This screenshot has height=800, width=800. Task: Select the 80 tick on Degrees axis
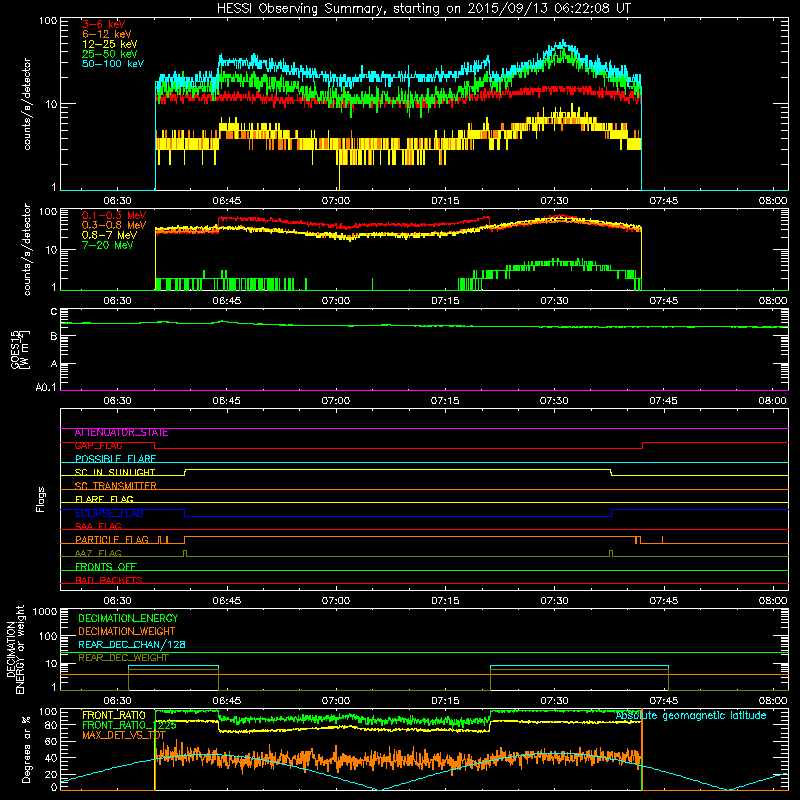tap(51, 725)
